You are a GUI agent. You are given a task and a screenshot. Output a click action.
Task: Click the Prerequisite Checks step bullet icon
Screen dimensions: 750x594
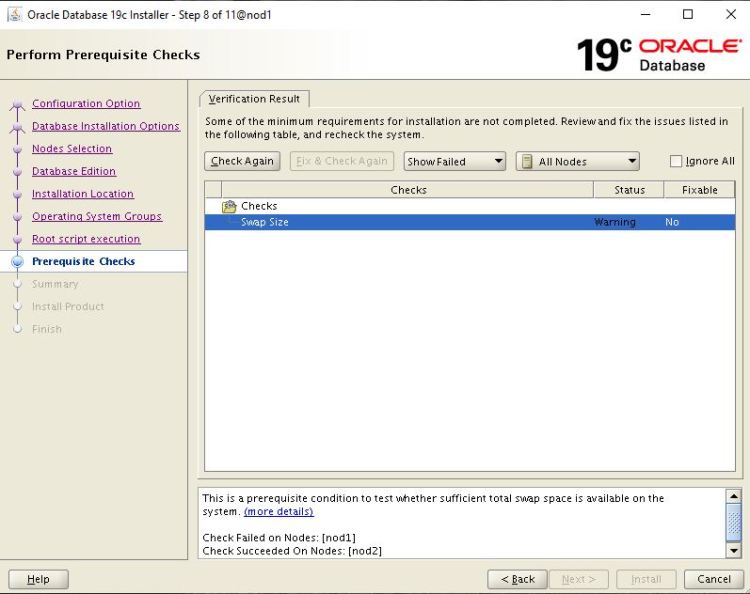(x=17, y=262)
